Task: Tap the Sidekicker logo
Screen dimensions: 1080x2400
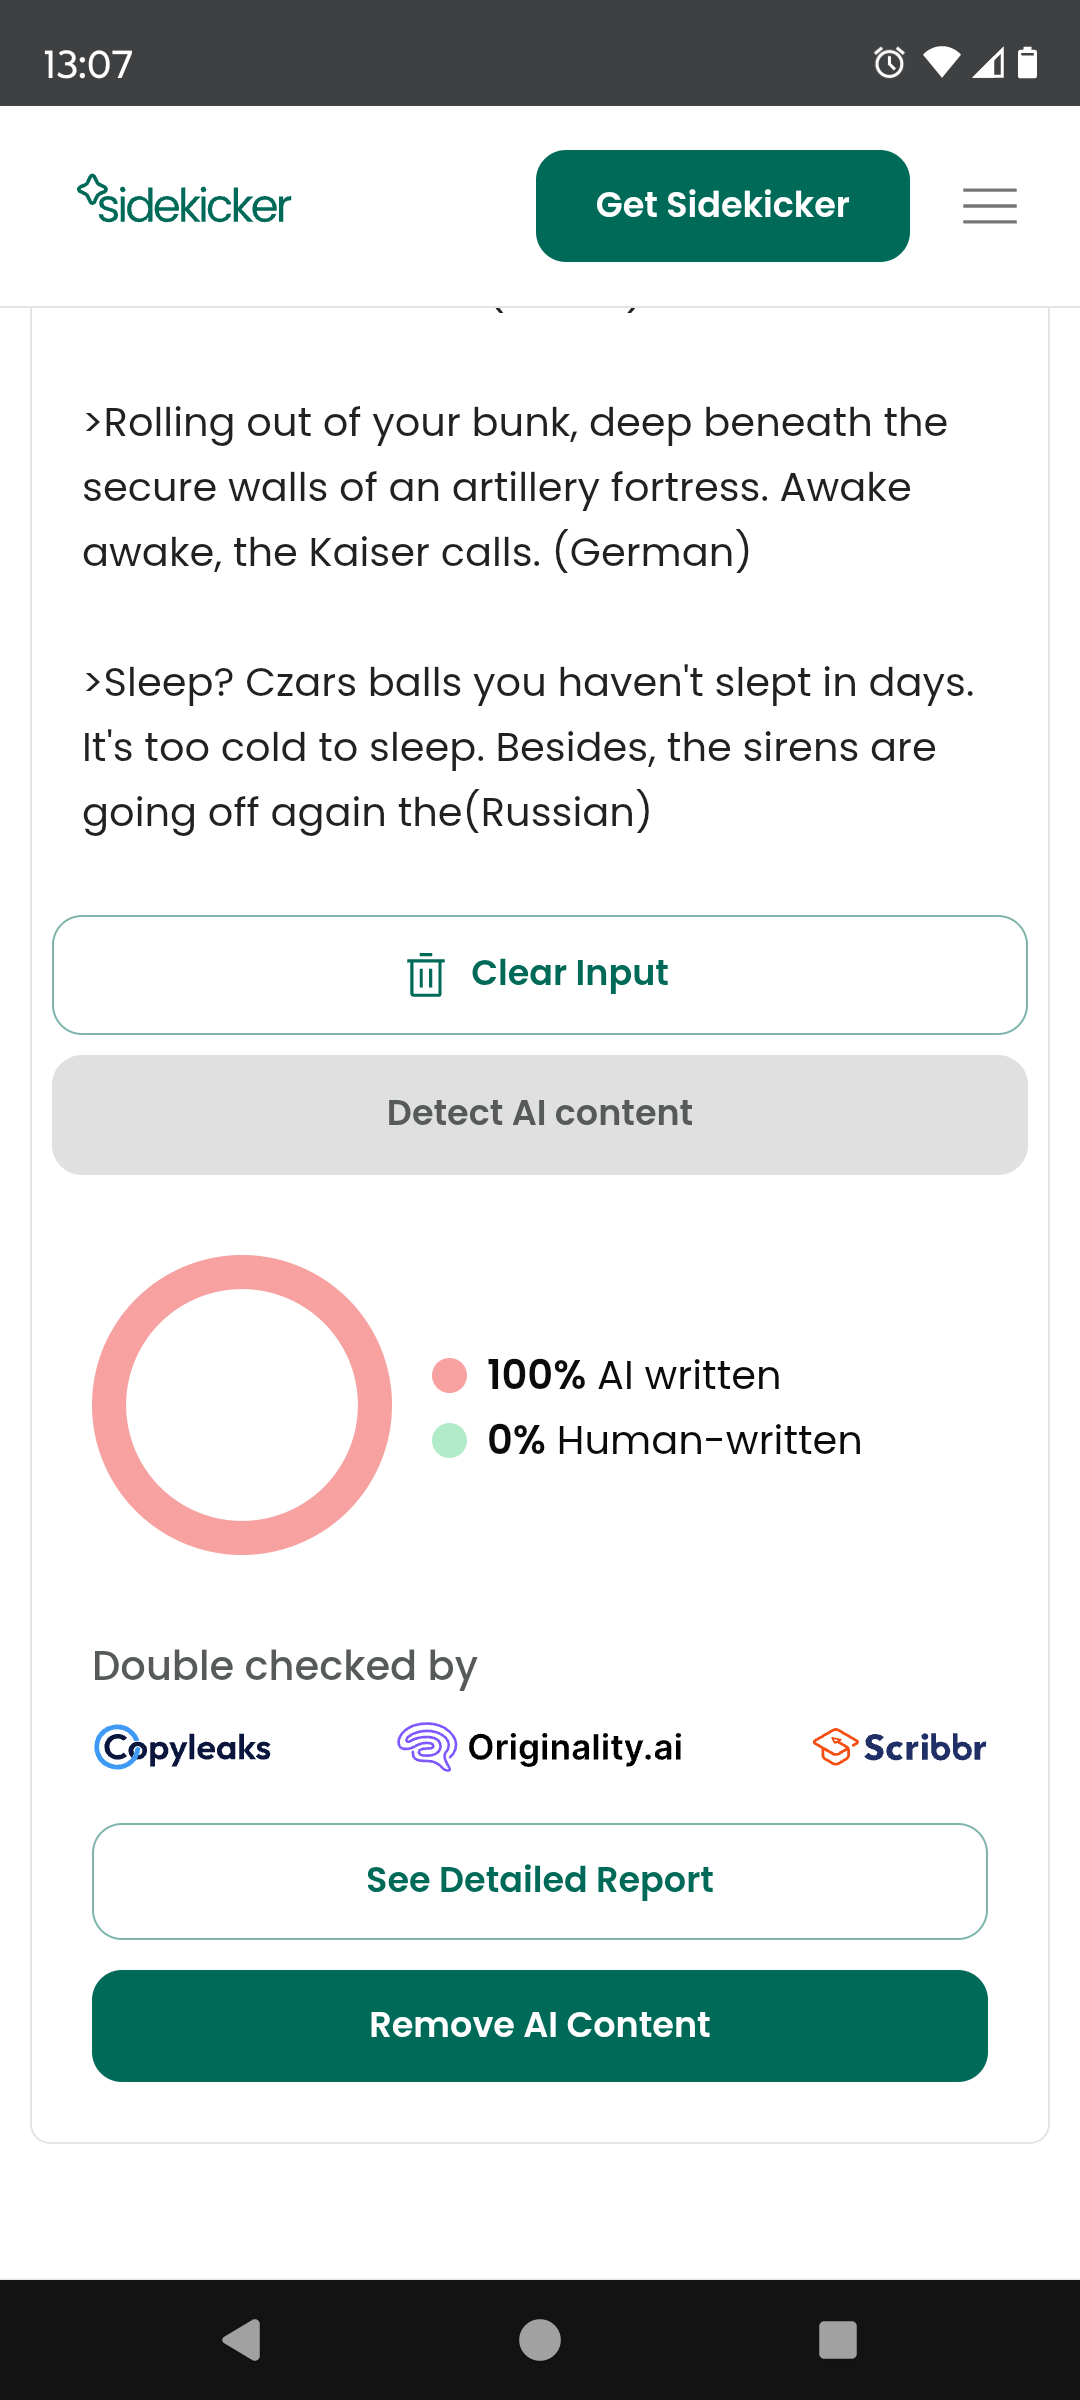Action: click(x=184, y=201)
